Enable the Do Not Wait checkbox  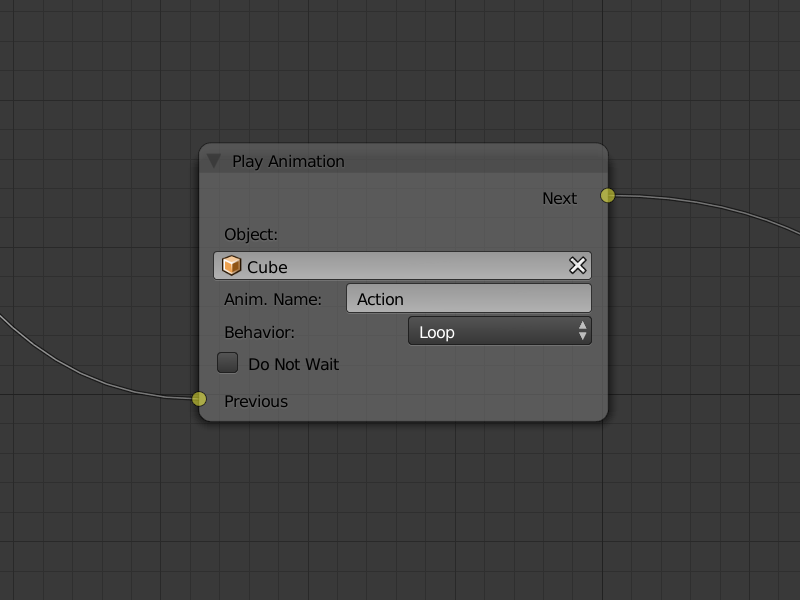point(228,363)
